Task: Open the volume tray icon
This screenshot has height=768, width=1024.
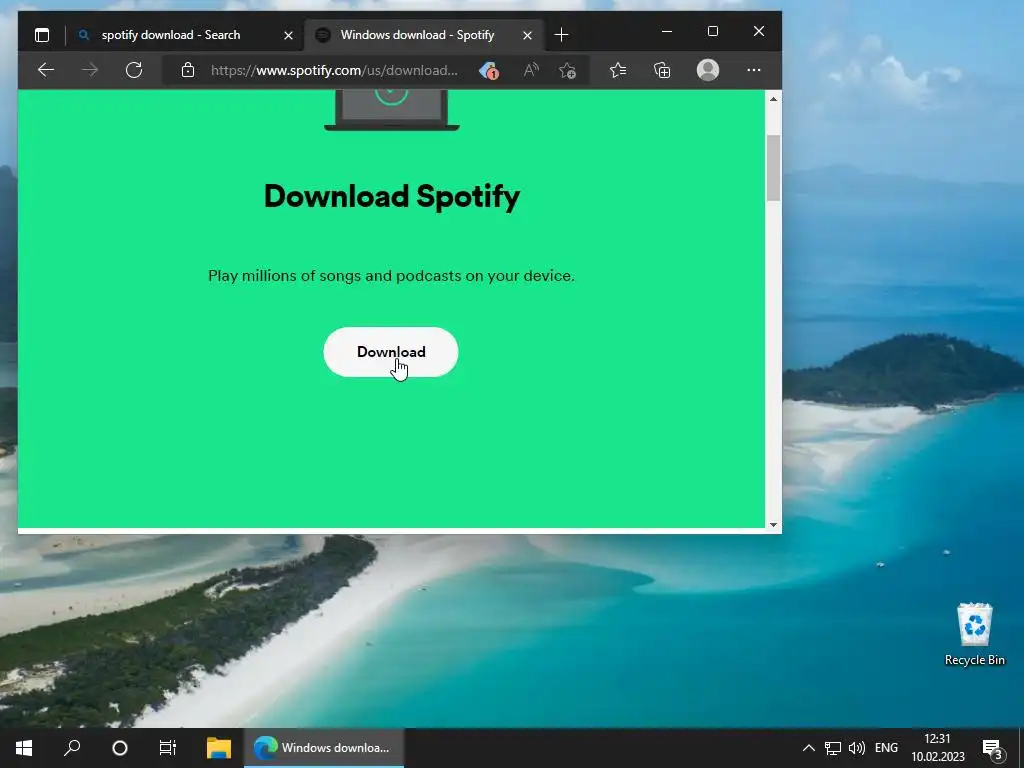Action: click(856, 748)
